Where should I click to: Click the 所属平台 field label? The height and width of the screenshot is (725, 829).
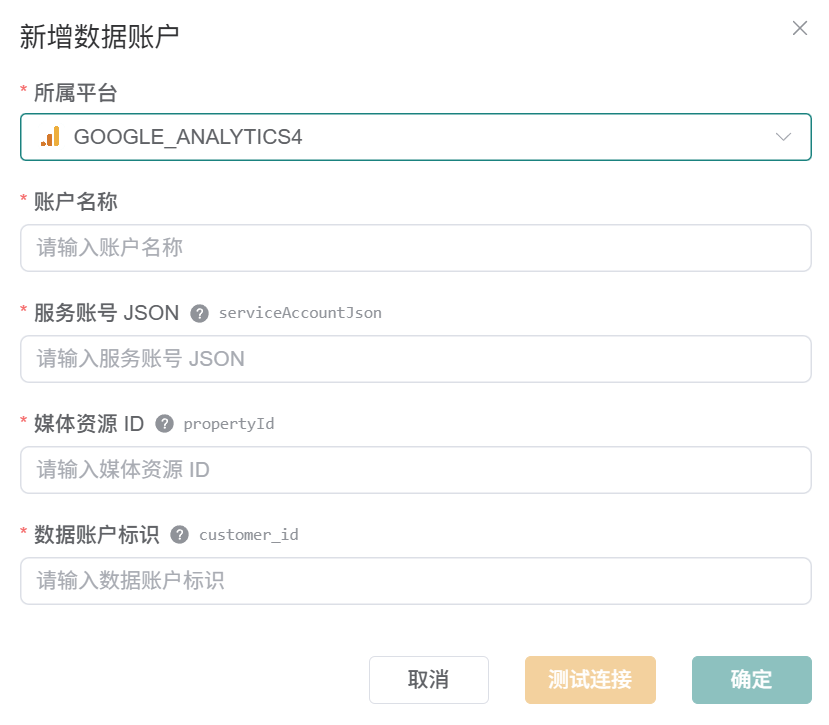[76, 93]
